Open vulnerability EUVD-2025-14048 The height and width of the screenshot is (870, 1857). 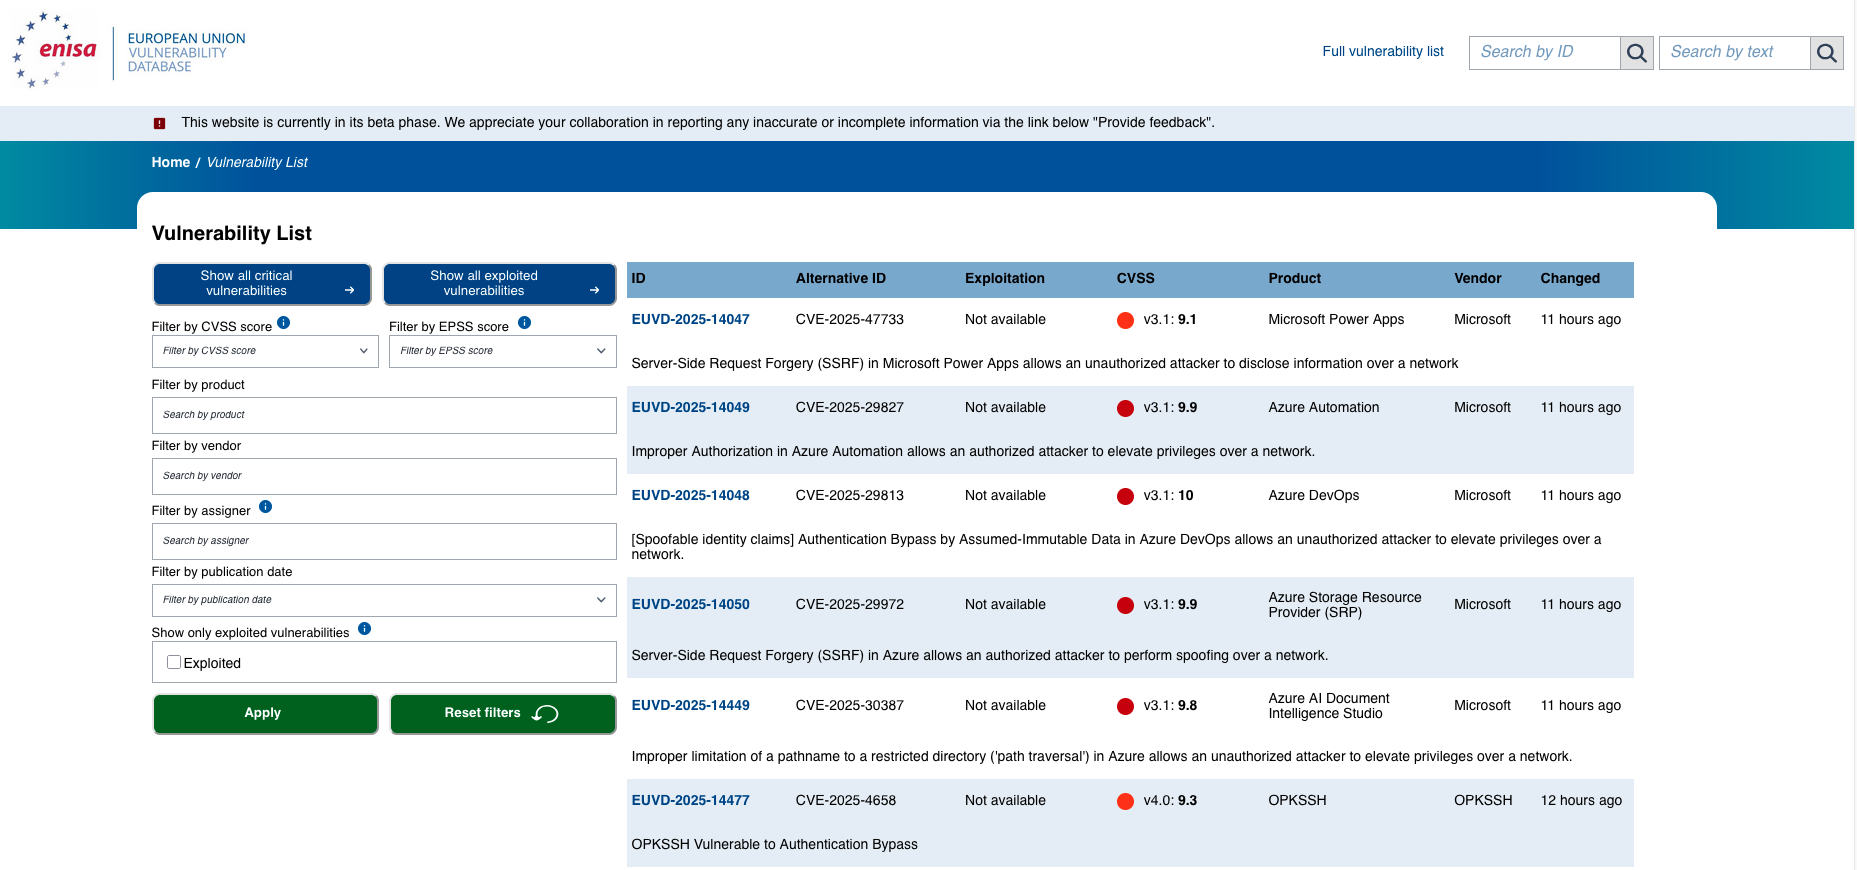coord(690,496)
